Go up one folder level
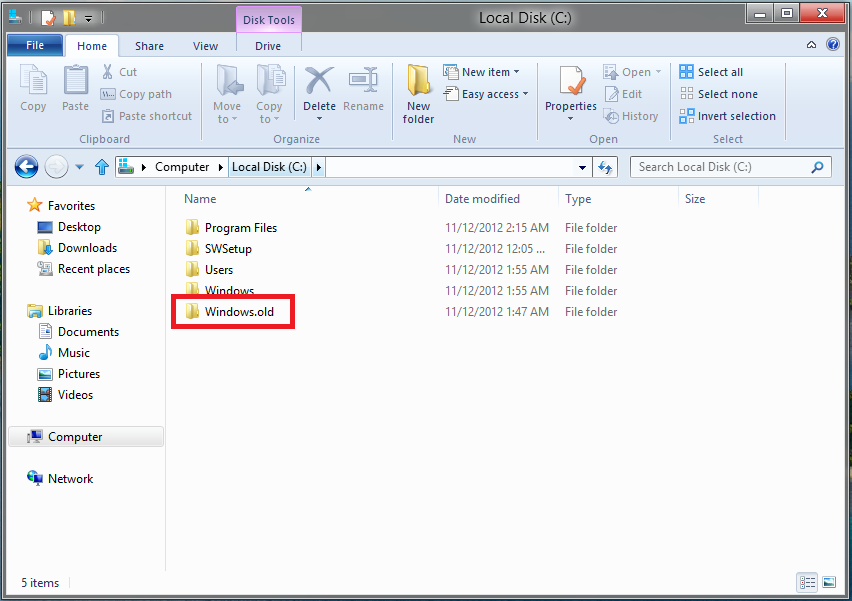The image size is (852, 601). (102, 167)
